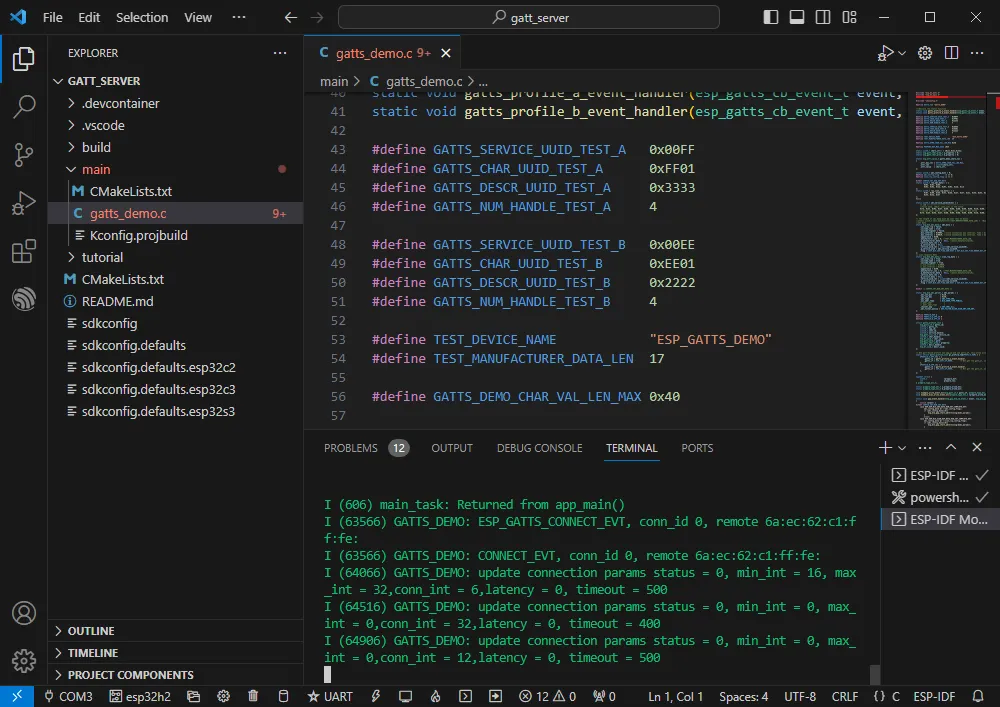Open SDK configuration editor gear in status bar
The image size is (1000, 707).
coord(223,697)
